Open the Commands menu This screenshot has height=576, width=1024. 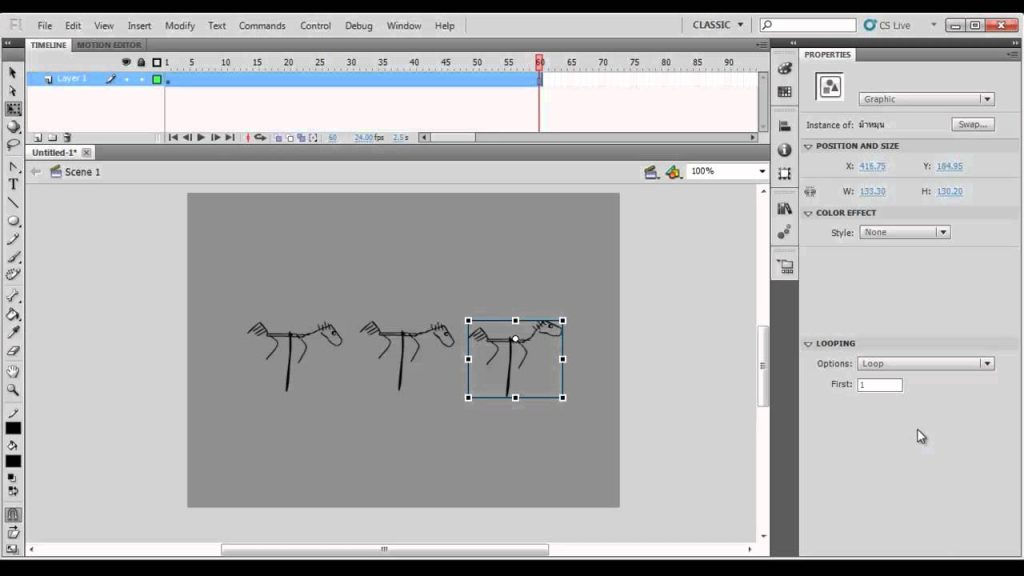[262, 25]
